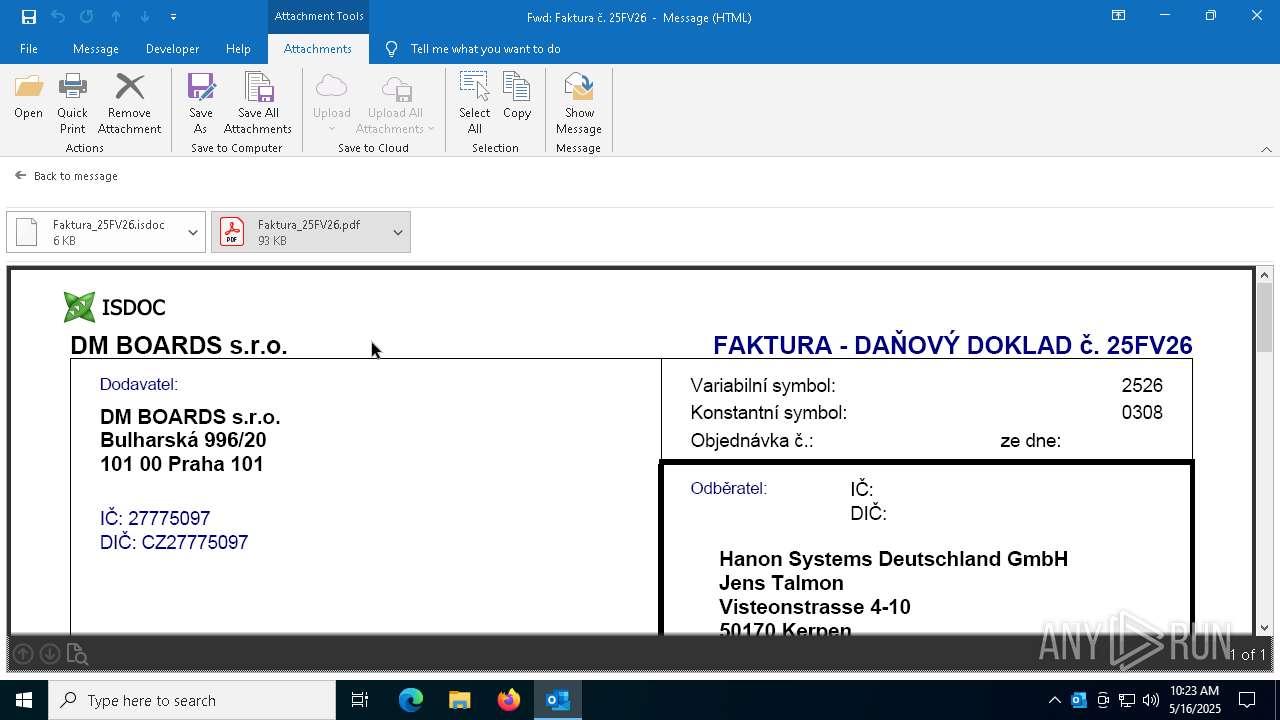
Task: Click the Upload cloud button
Action: [x=332, y=102]
